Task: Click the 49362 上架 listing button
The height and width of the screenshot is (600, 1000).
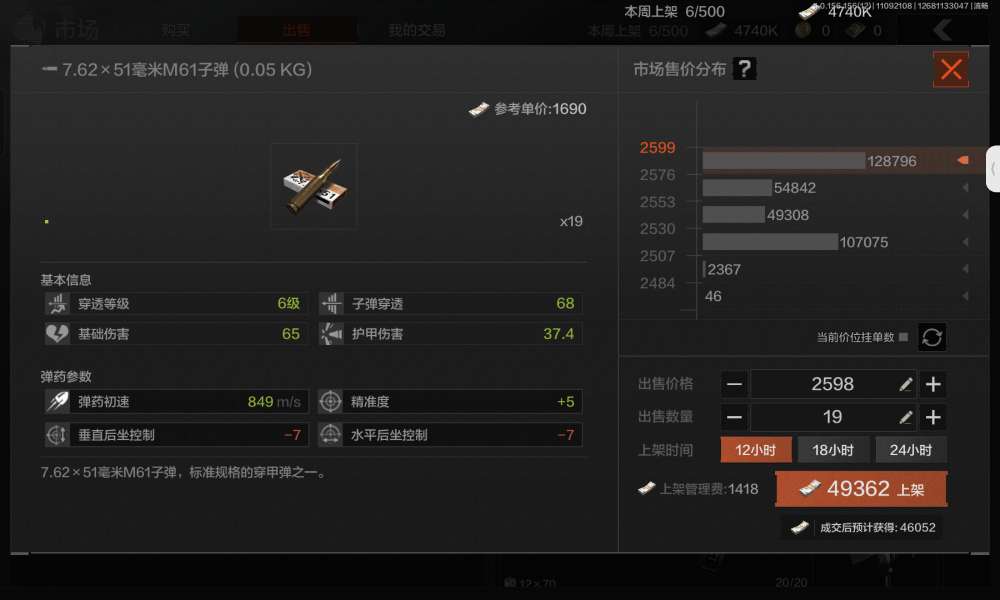Action: (861, 489)
